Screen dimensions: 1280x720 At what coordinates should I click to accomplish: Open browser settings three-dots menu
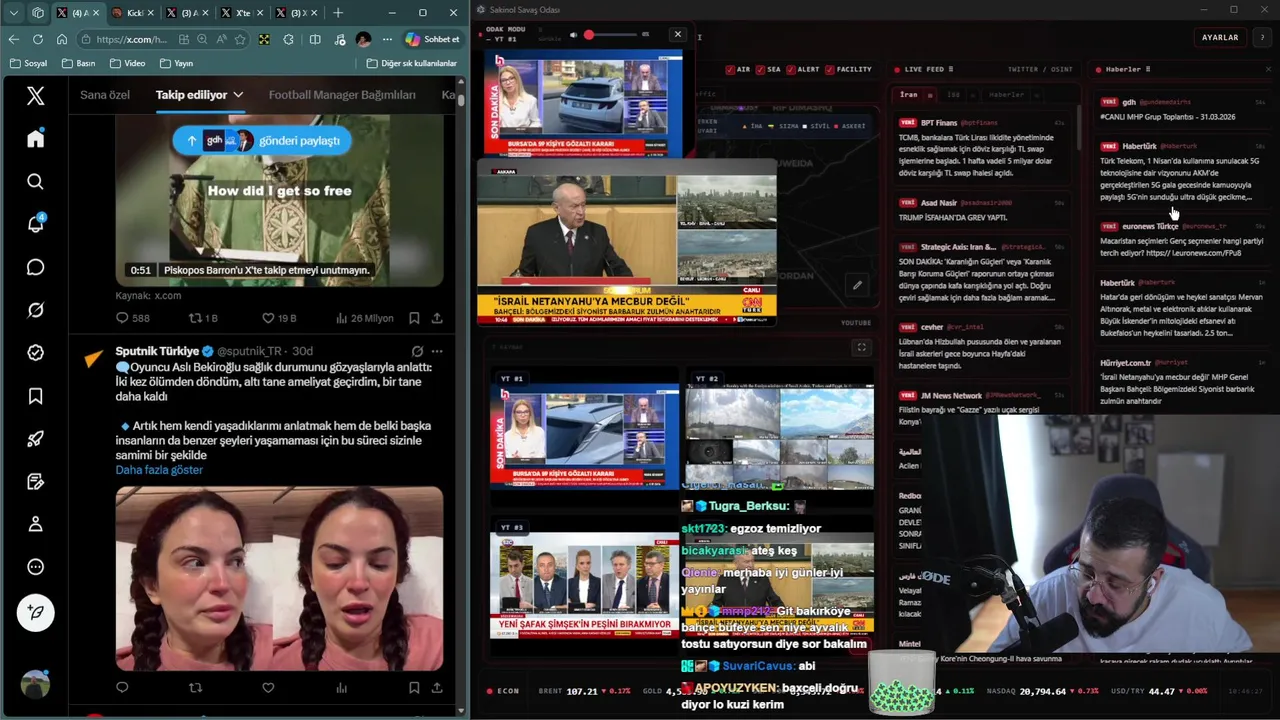[387, 39]
